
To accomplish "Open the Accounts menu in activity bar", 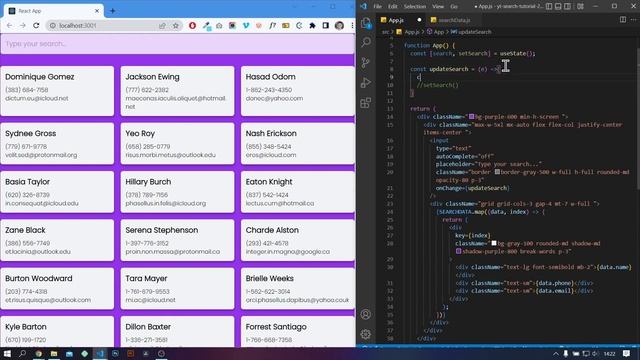I will 366,314.
